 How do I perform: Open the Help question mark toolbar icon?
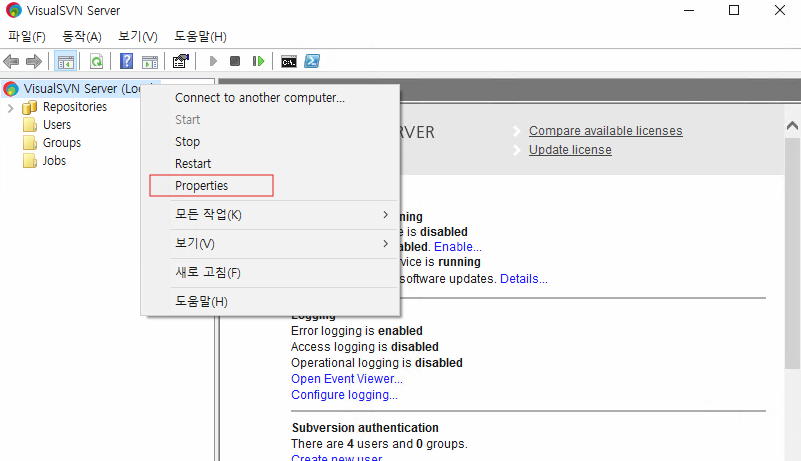pyautogui.click(x=126, y=61)
